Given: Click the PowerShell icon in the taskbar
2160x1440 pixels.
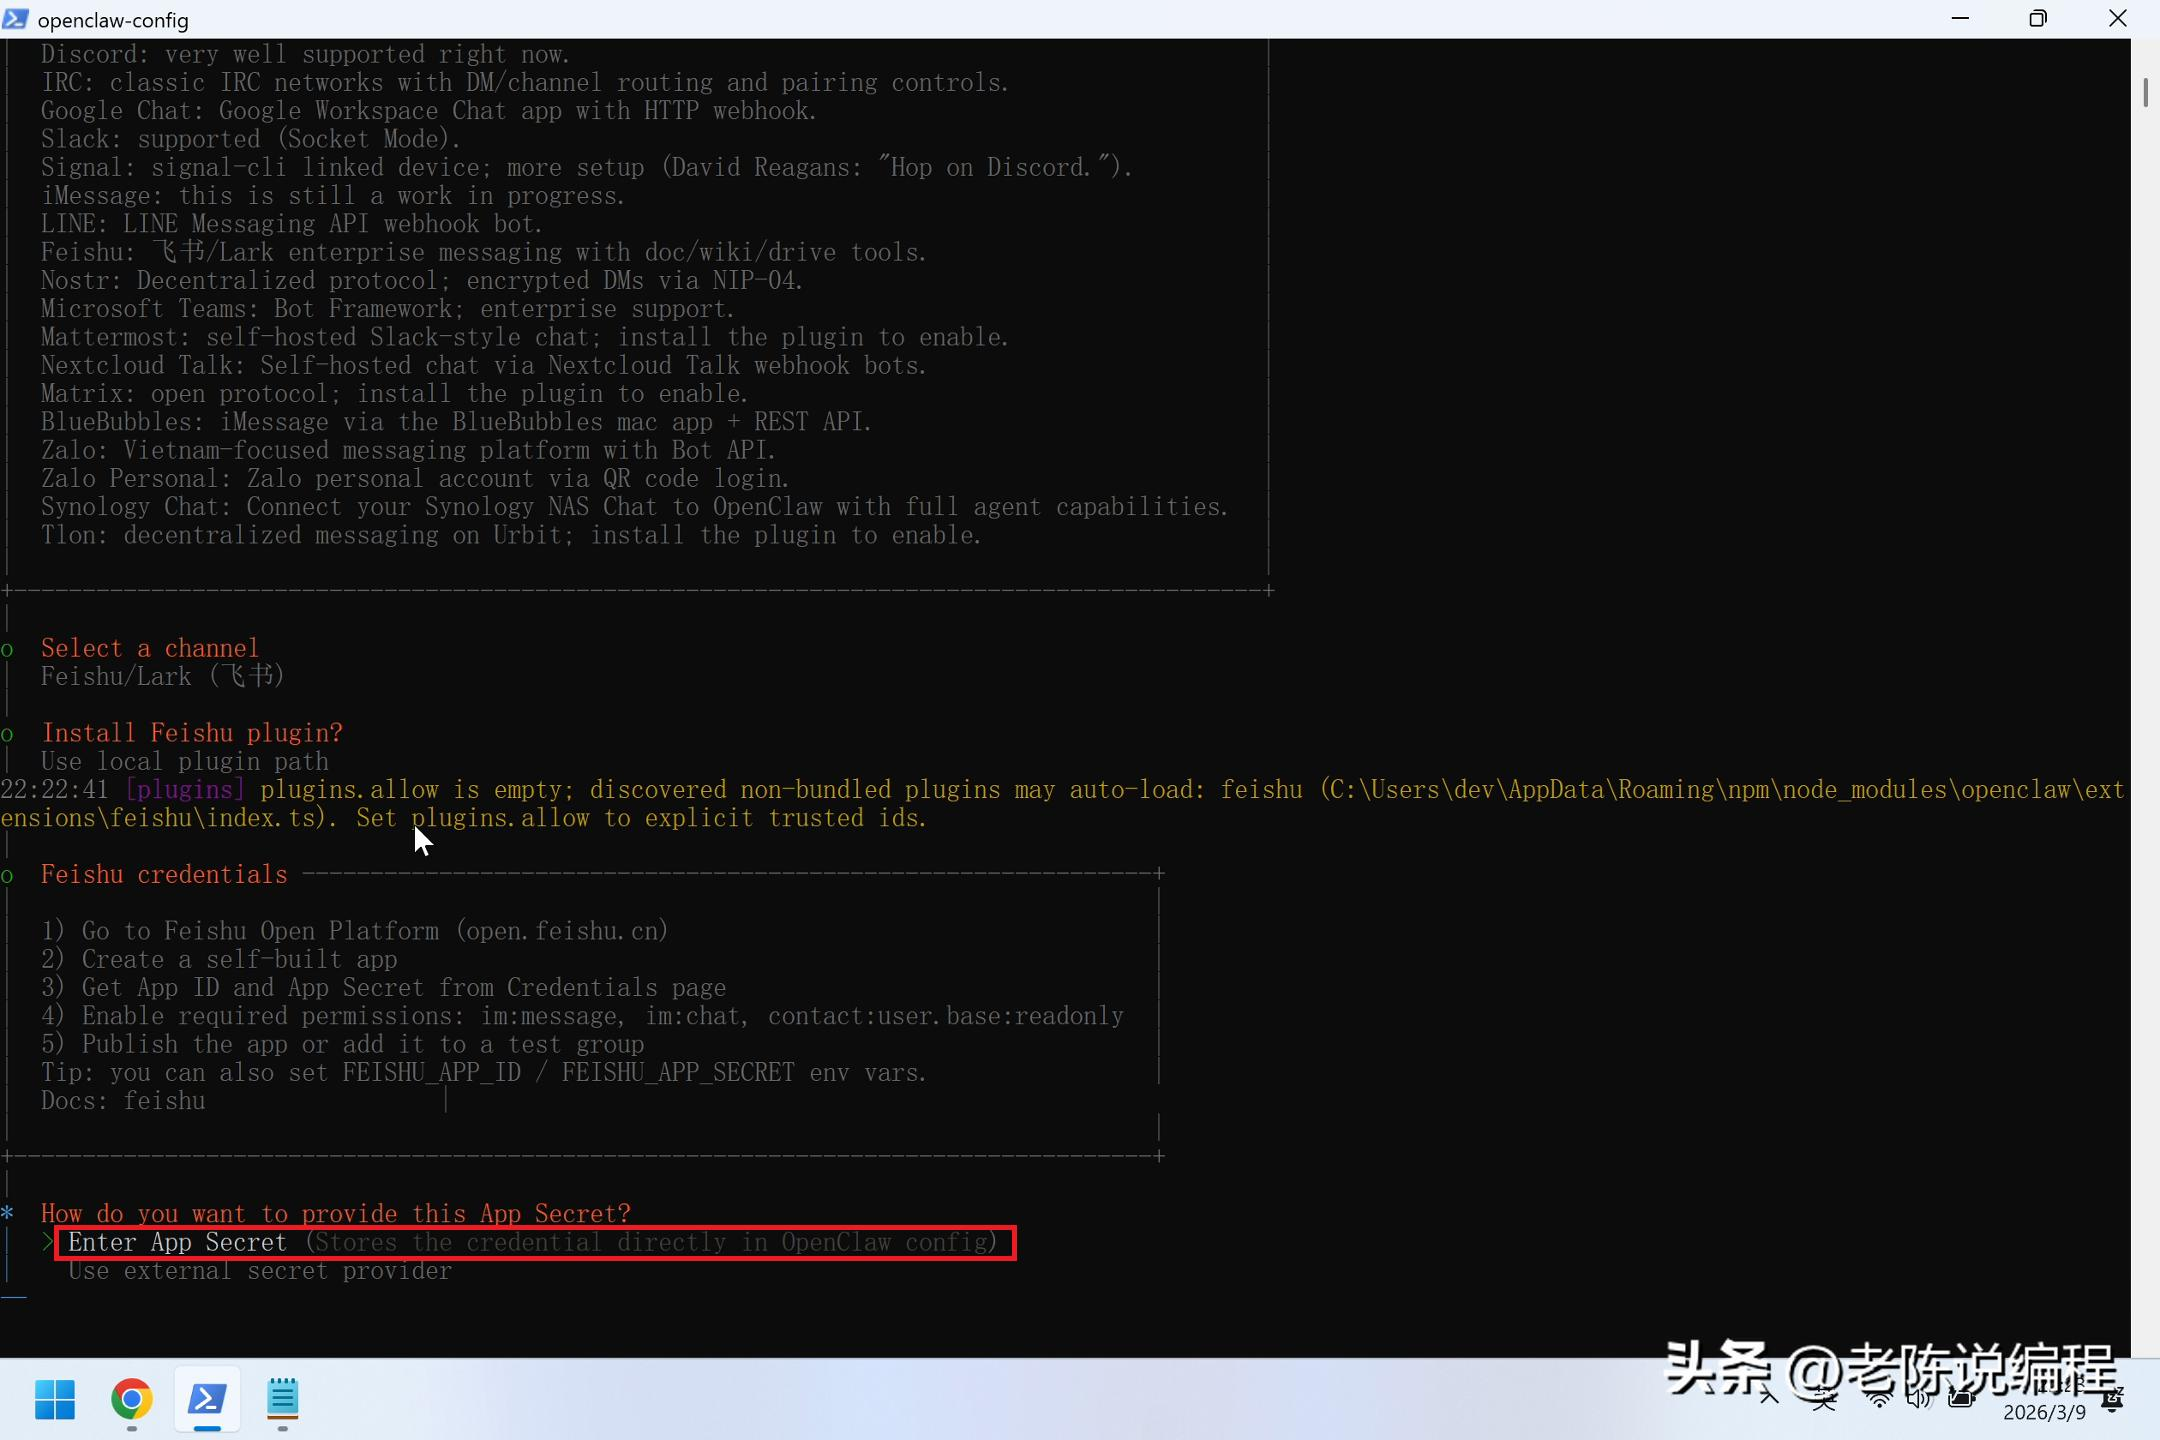Looking at the screenshot, I should click(207, 1399).
